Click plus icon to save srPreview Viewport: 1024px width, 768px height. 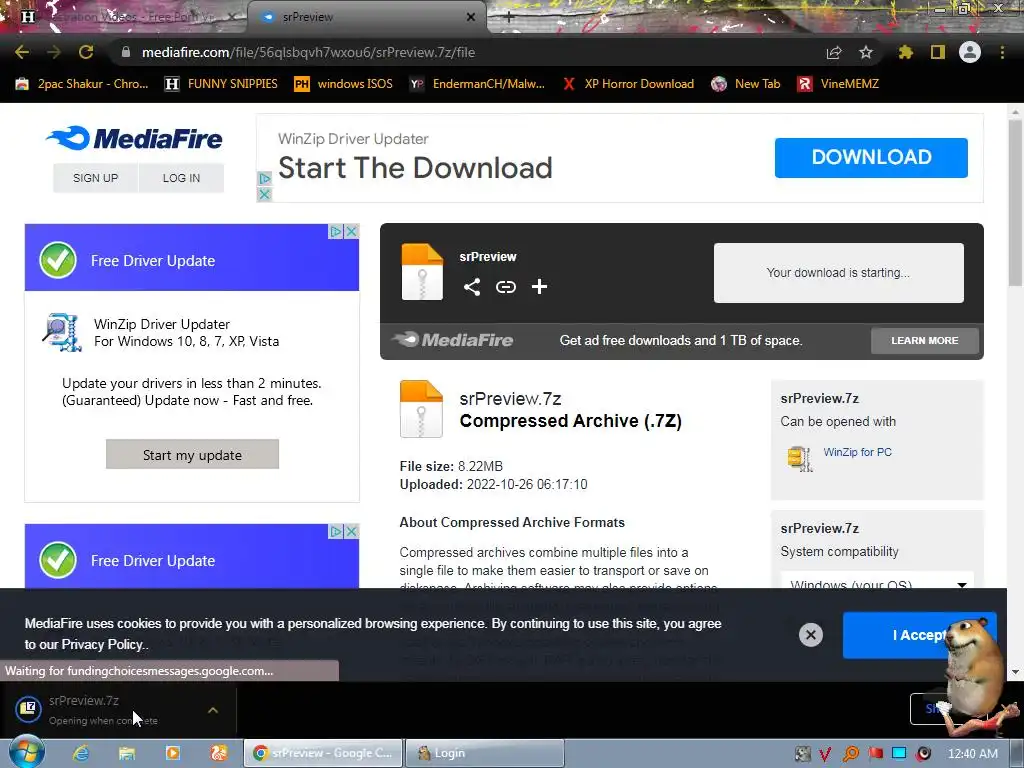pyautogui.click(x=539, y=287)
